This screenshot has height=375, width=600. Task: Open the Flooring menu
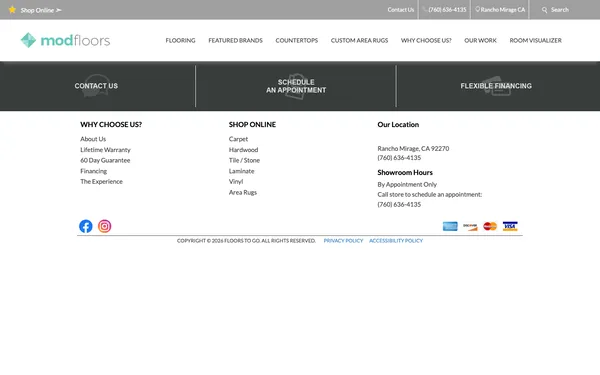point(180,40)
